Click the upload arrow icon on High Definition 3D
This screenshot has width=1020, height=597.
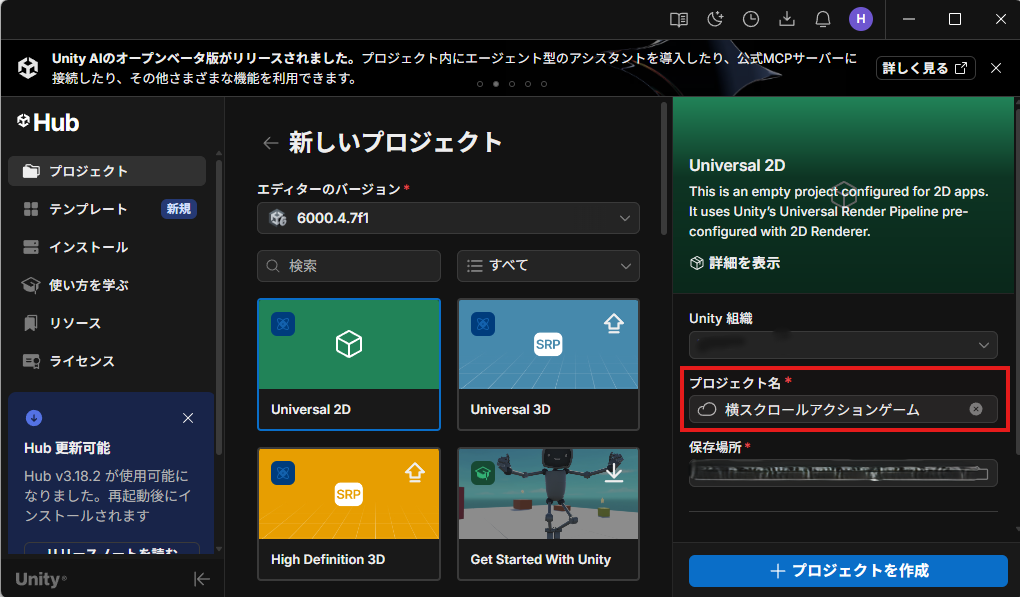tap(414, 472)
